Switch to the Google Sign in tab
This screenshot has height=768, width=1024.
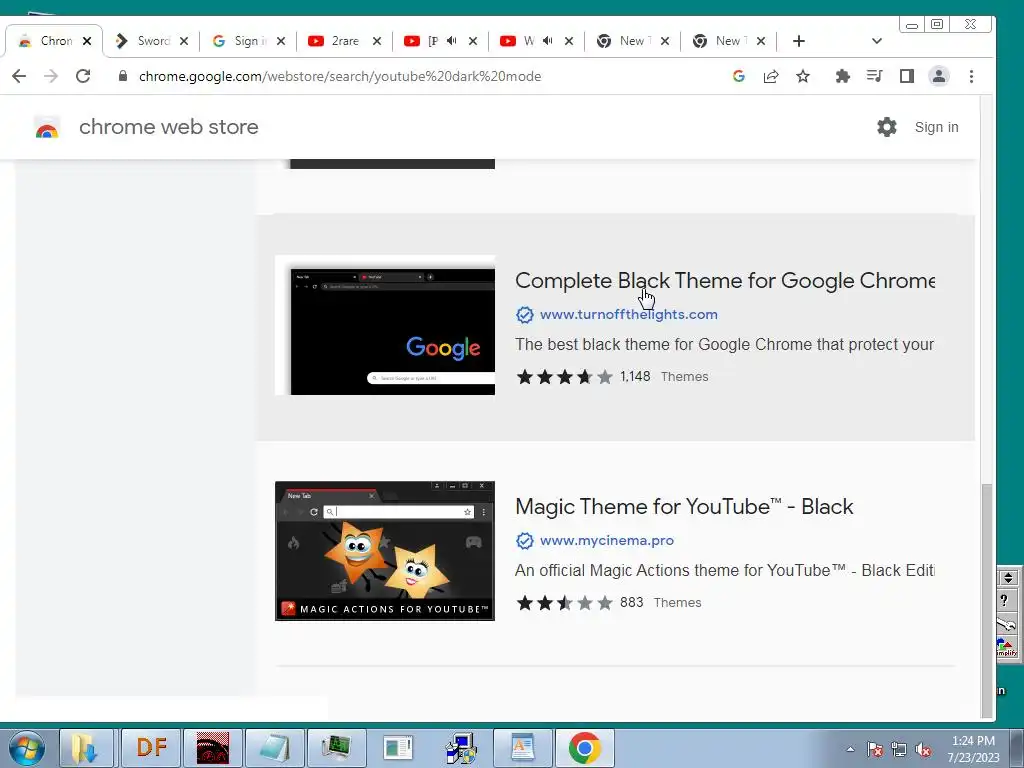pos(240,40)
